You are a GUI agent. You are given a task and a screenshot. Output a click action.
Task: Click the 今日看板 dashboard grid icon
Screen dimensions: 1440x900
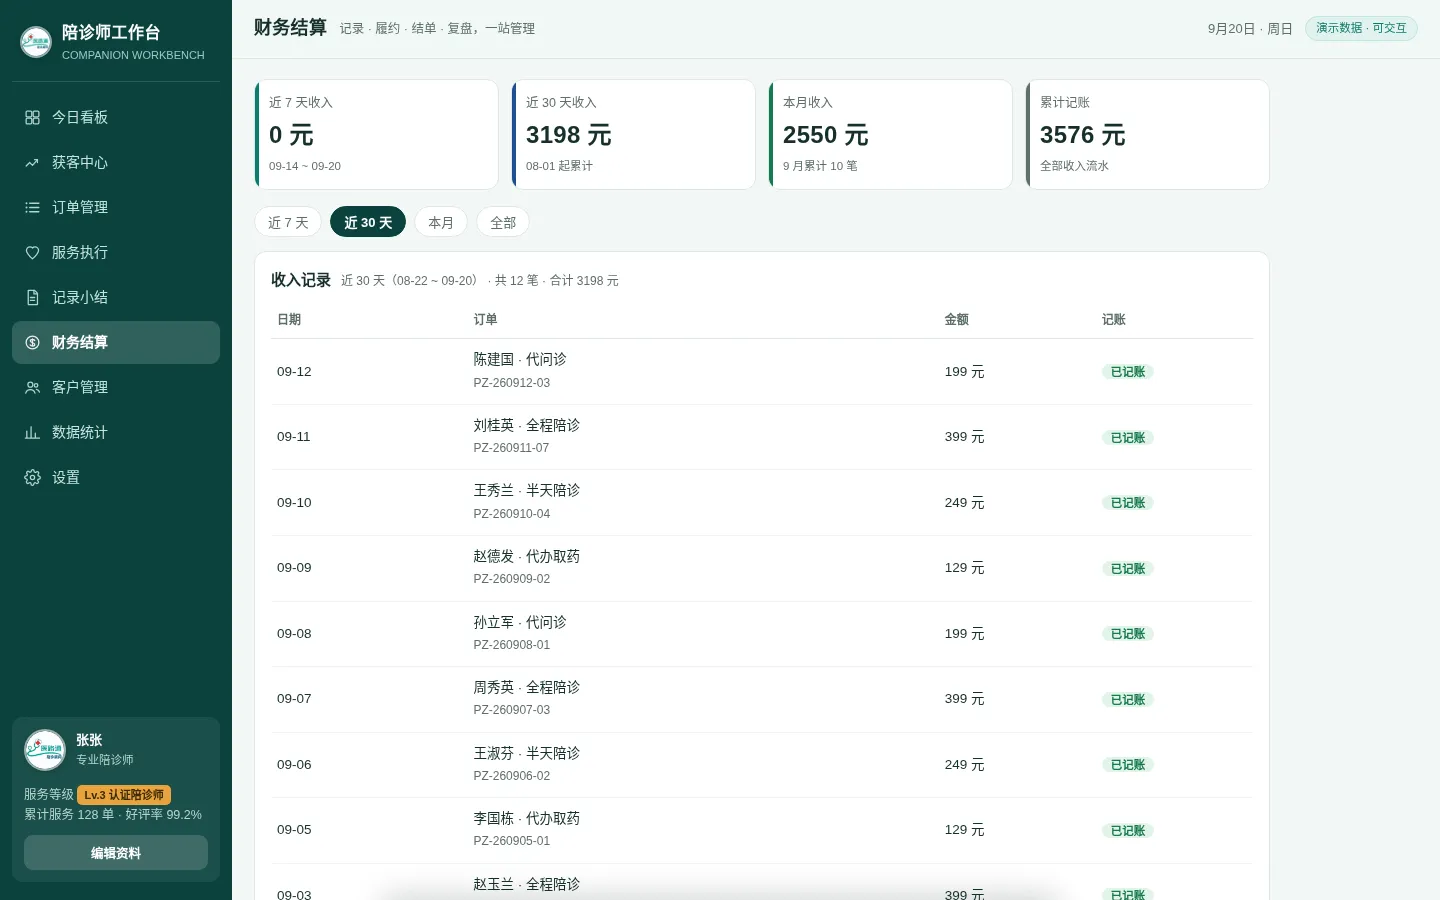pyautogui.click(x=32, y=118)
